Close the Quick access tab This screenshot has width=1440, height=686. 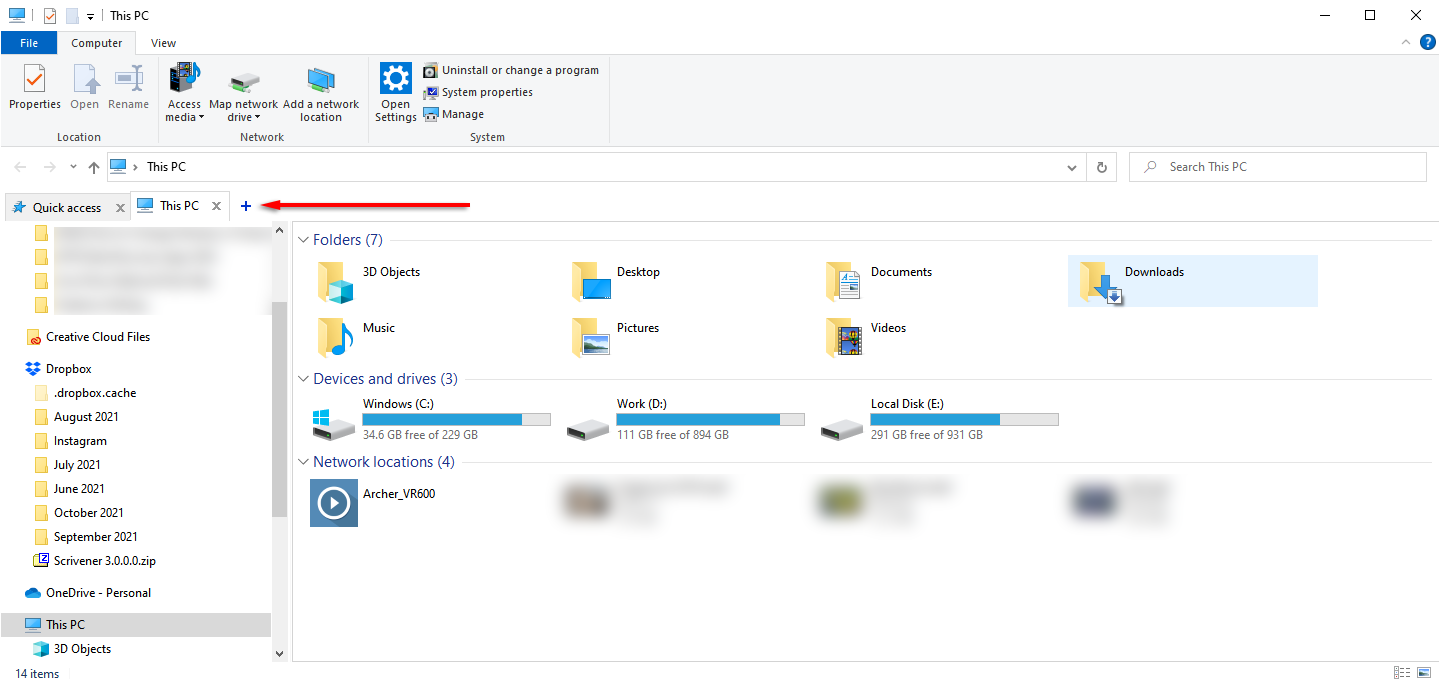121,207
